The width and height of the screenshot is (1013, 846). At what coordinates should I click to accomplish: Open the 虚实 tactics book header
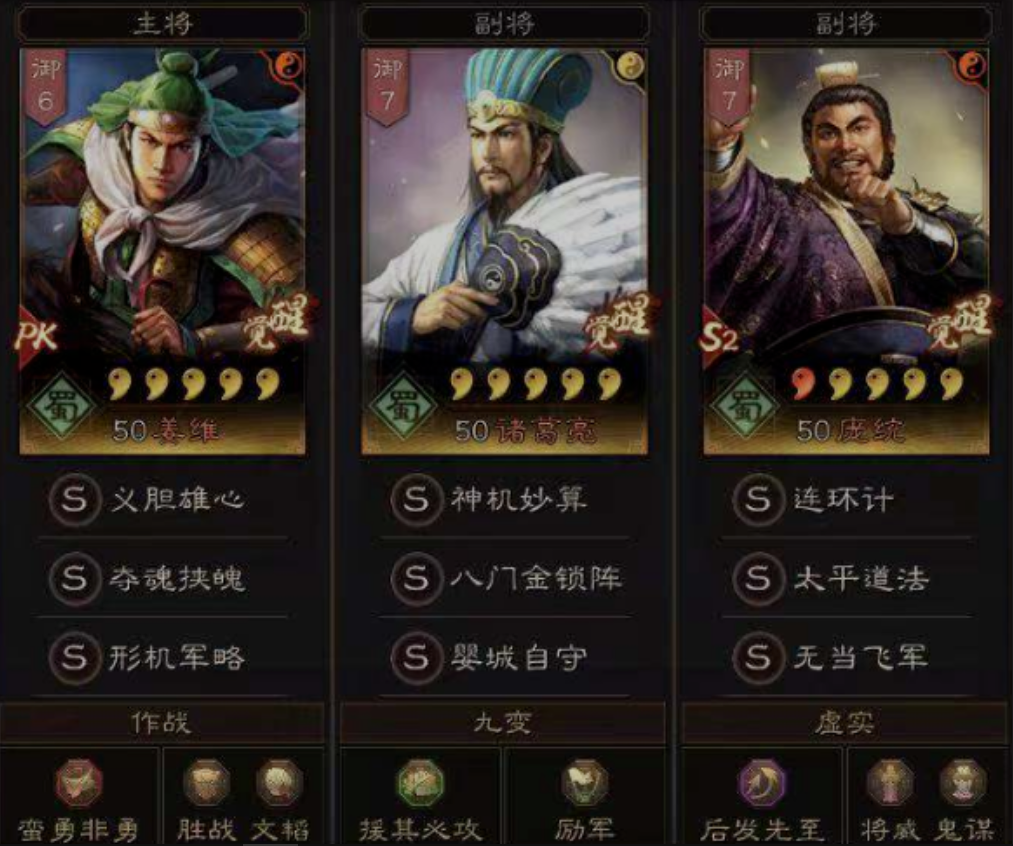click(846, 723)
